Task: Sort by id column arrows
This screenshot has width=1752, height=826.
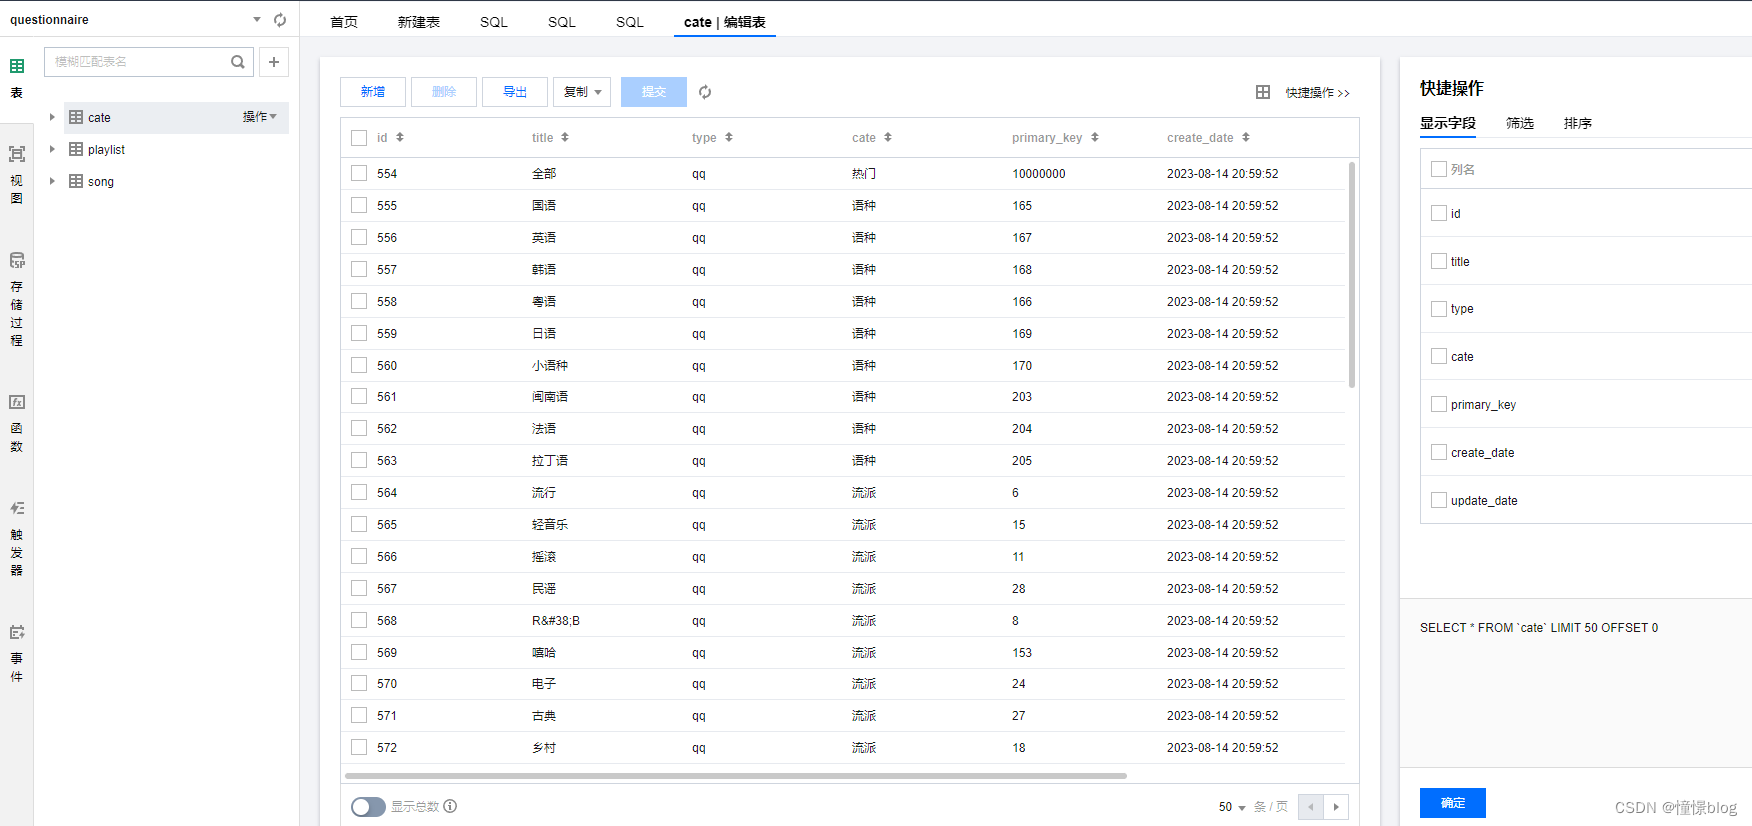Action: pos(400,137)
